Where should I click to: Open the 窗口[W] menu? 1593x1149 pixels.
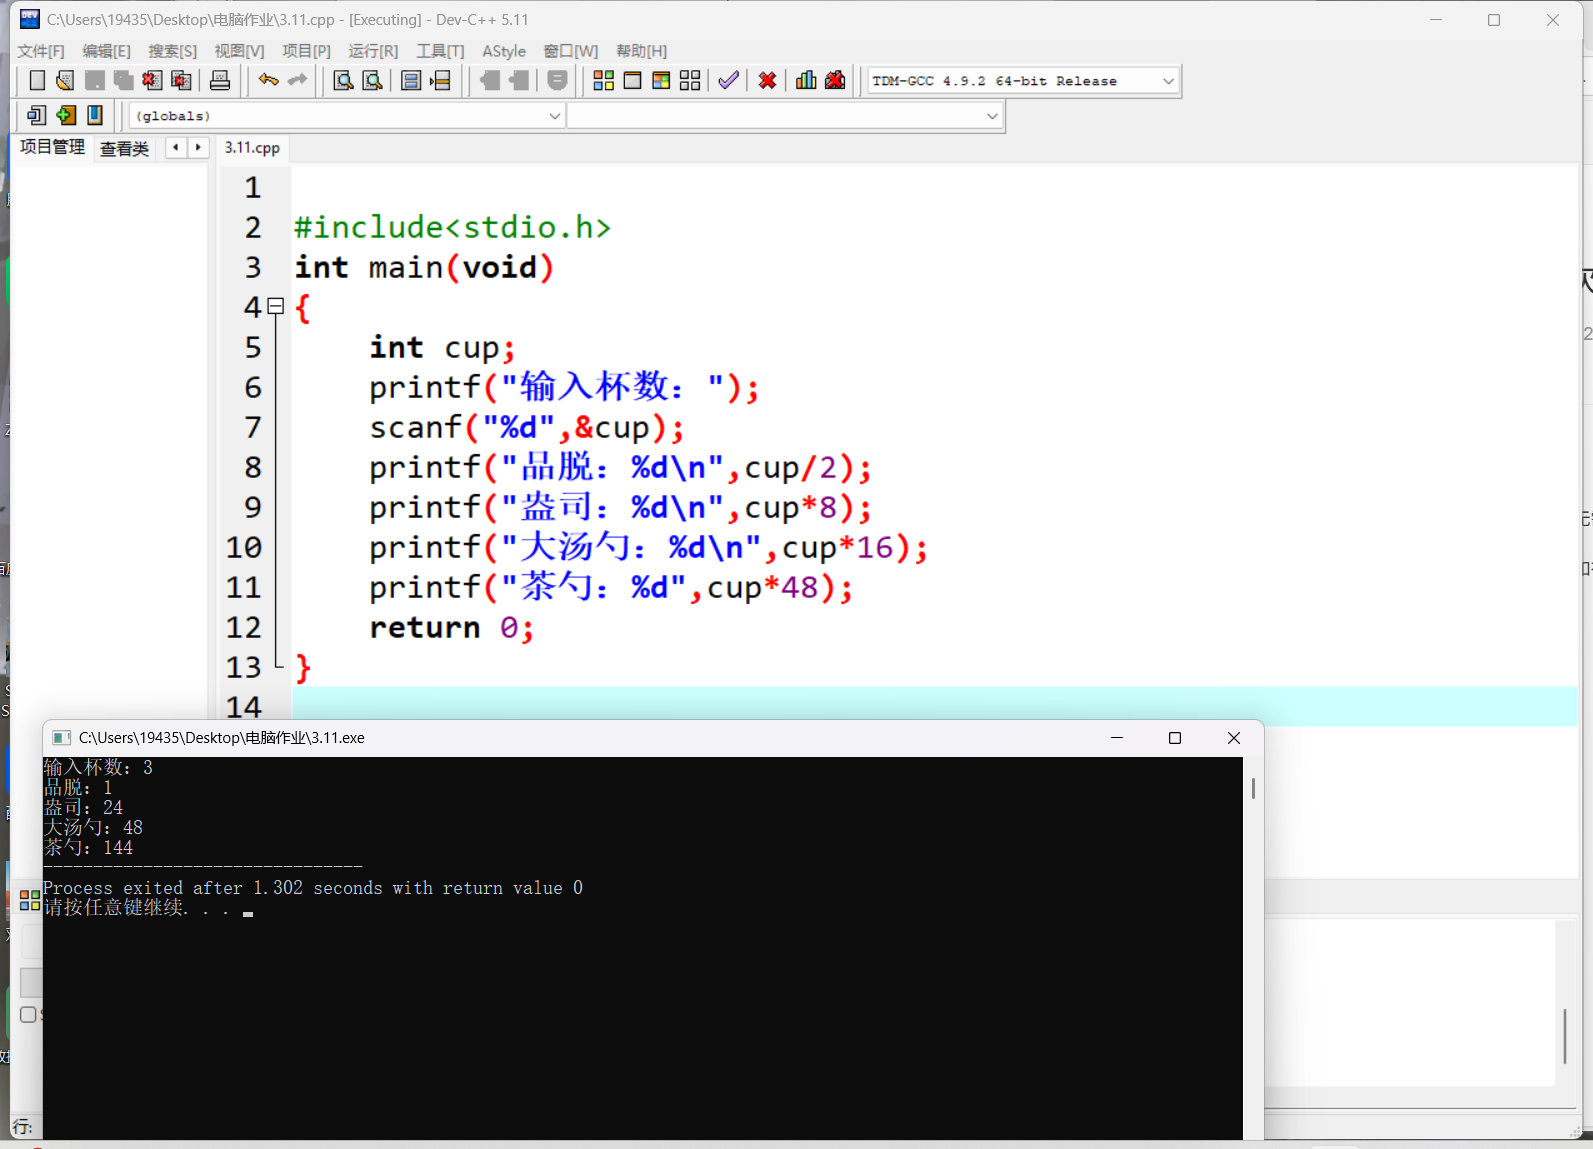coord(571,51)
